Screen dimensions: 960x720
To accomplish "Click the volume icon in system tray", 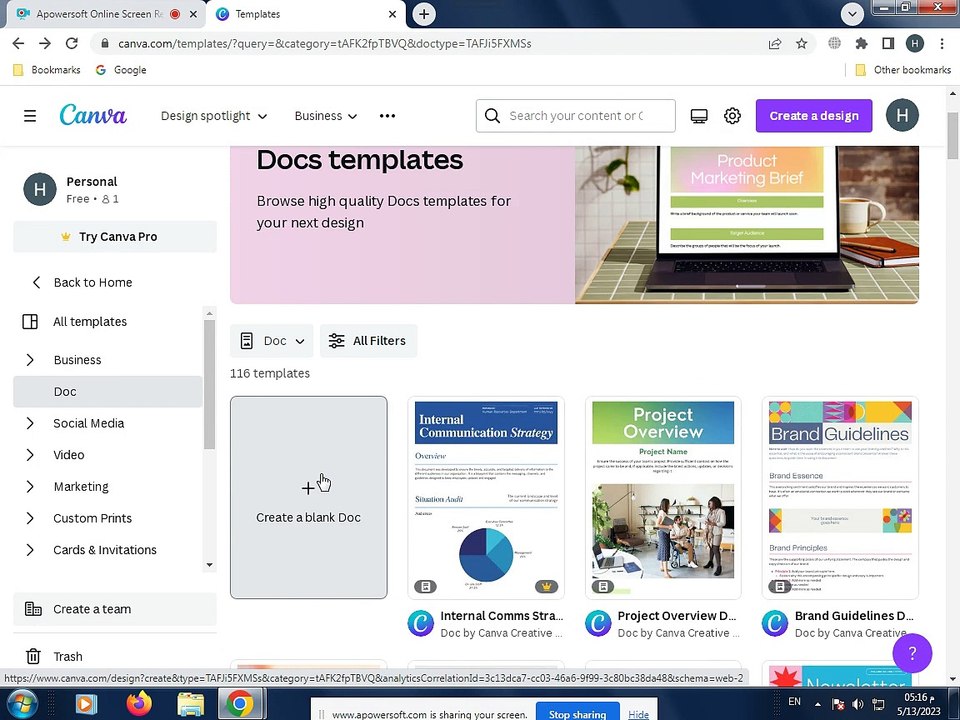I will point(858,705).
